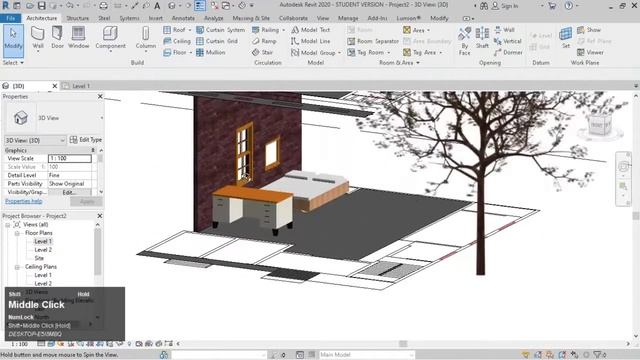The width and height of the screenshot is (640, 360).
Task: Switch to the Structure ribbon tab
Action: coord(77,18)
